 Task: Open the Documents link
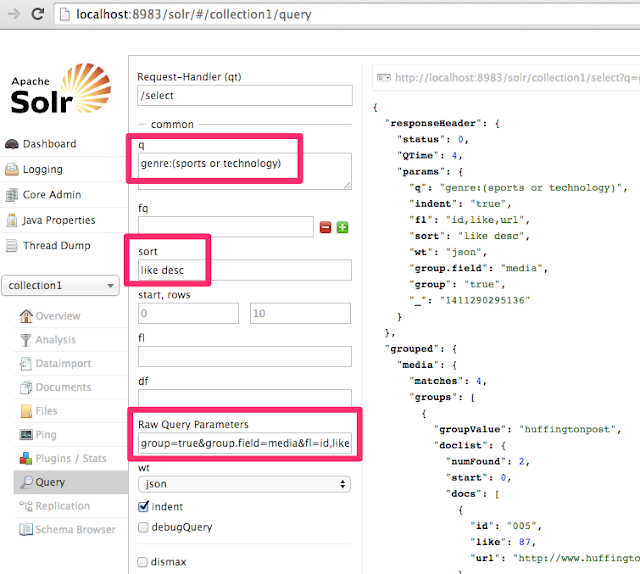point(63,387)
